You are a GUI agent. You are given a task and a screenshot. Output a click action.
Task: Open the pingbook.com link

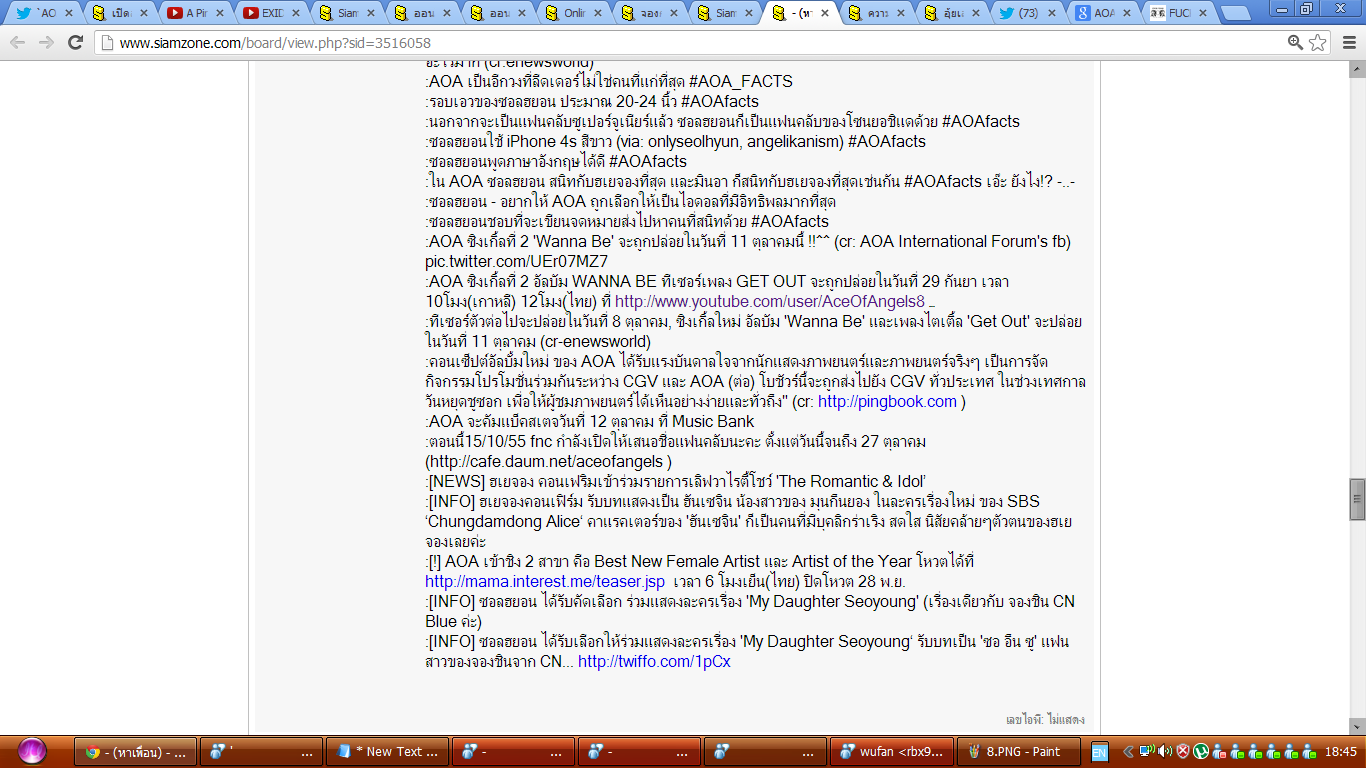887,401
